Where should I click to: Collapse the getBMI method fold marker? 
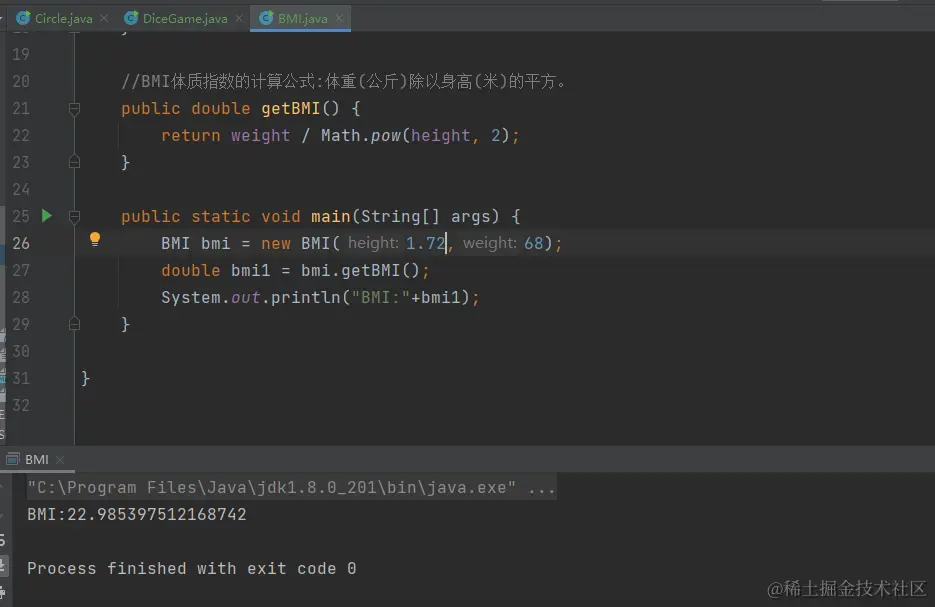(75, 109)
